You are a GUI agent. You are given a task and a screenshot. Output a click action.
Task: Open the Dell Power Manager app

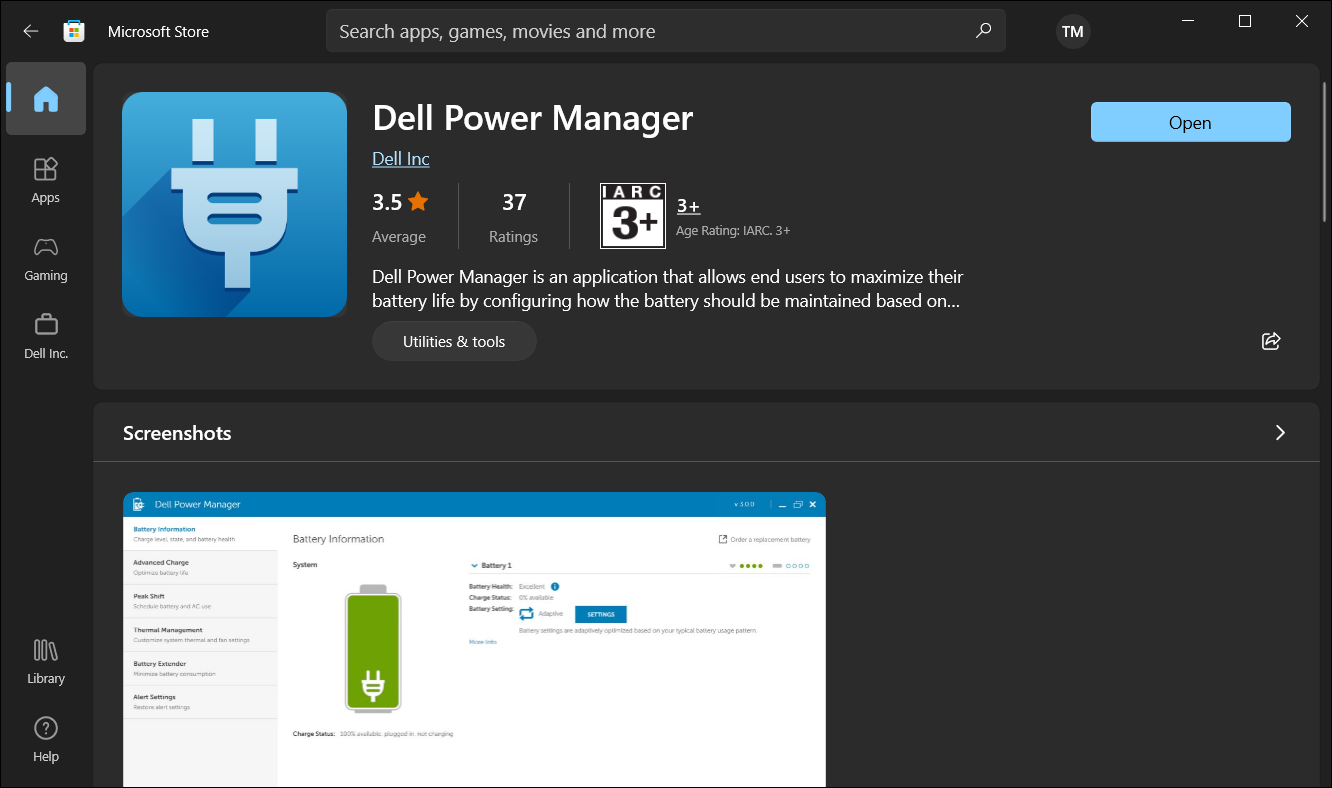pos(1190,122)
